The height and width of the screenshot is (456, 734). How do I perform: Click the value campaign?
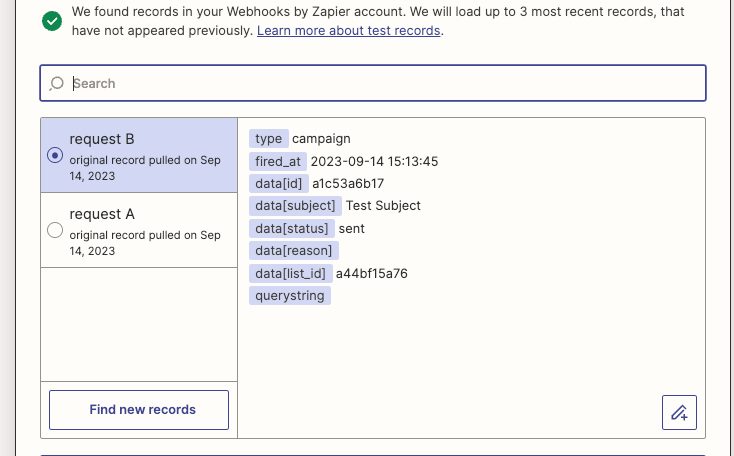click(321, 139)
